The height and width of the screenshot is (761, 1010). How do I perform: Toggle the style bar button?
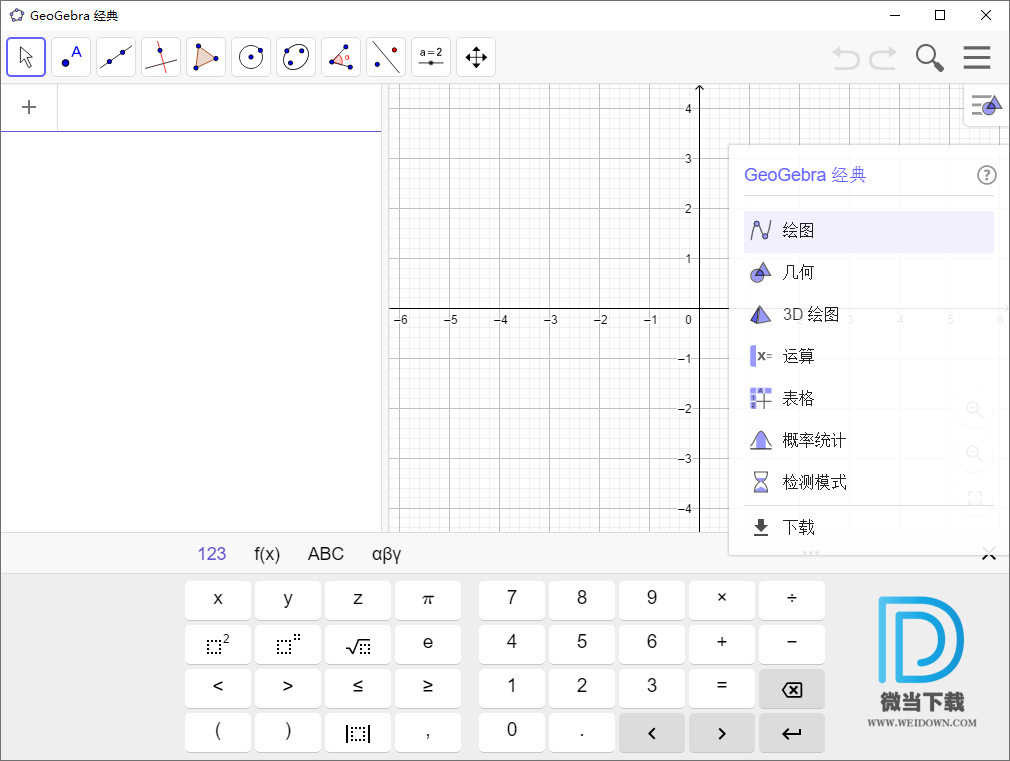click(x=986, y=105)
